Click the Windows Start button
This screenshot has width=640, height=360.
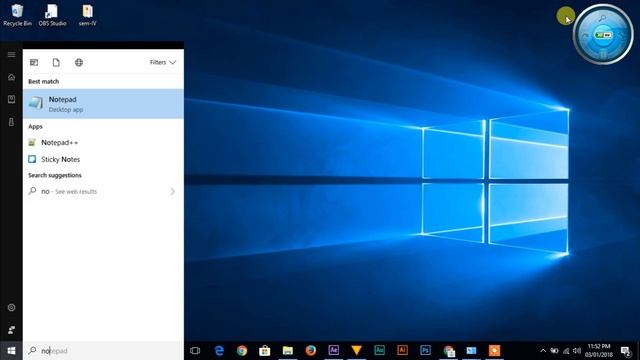pyautogui.click(x=11, y=351)
